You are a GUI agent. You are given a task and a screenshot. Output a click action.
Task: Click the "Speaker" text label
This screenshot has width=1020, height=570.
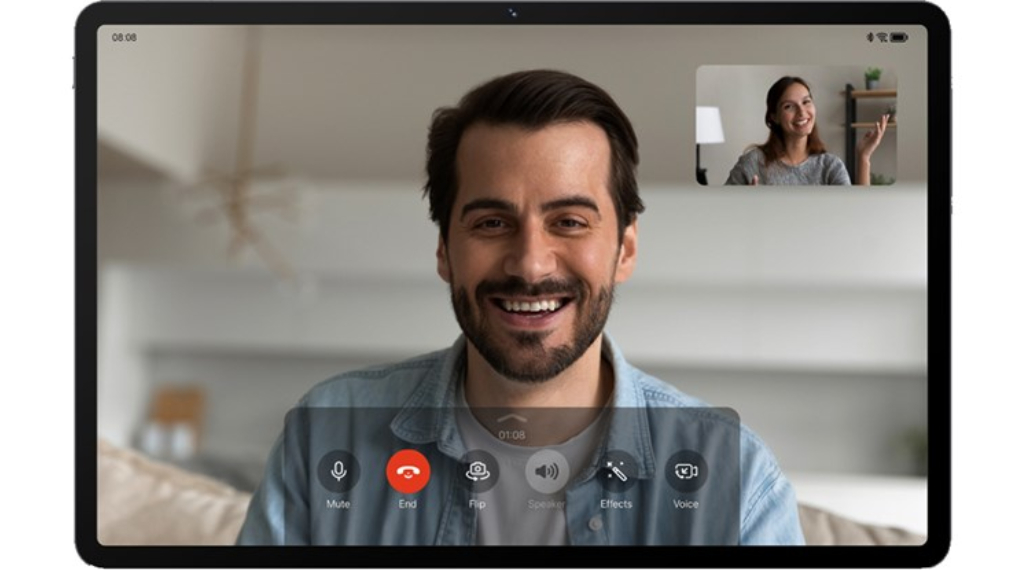coord(547,504)
